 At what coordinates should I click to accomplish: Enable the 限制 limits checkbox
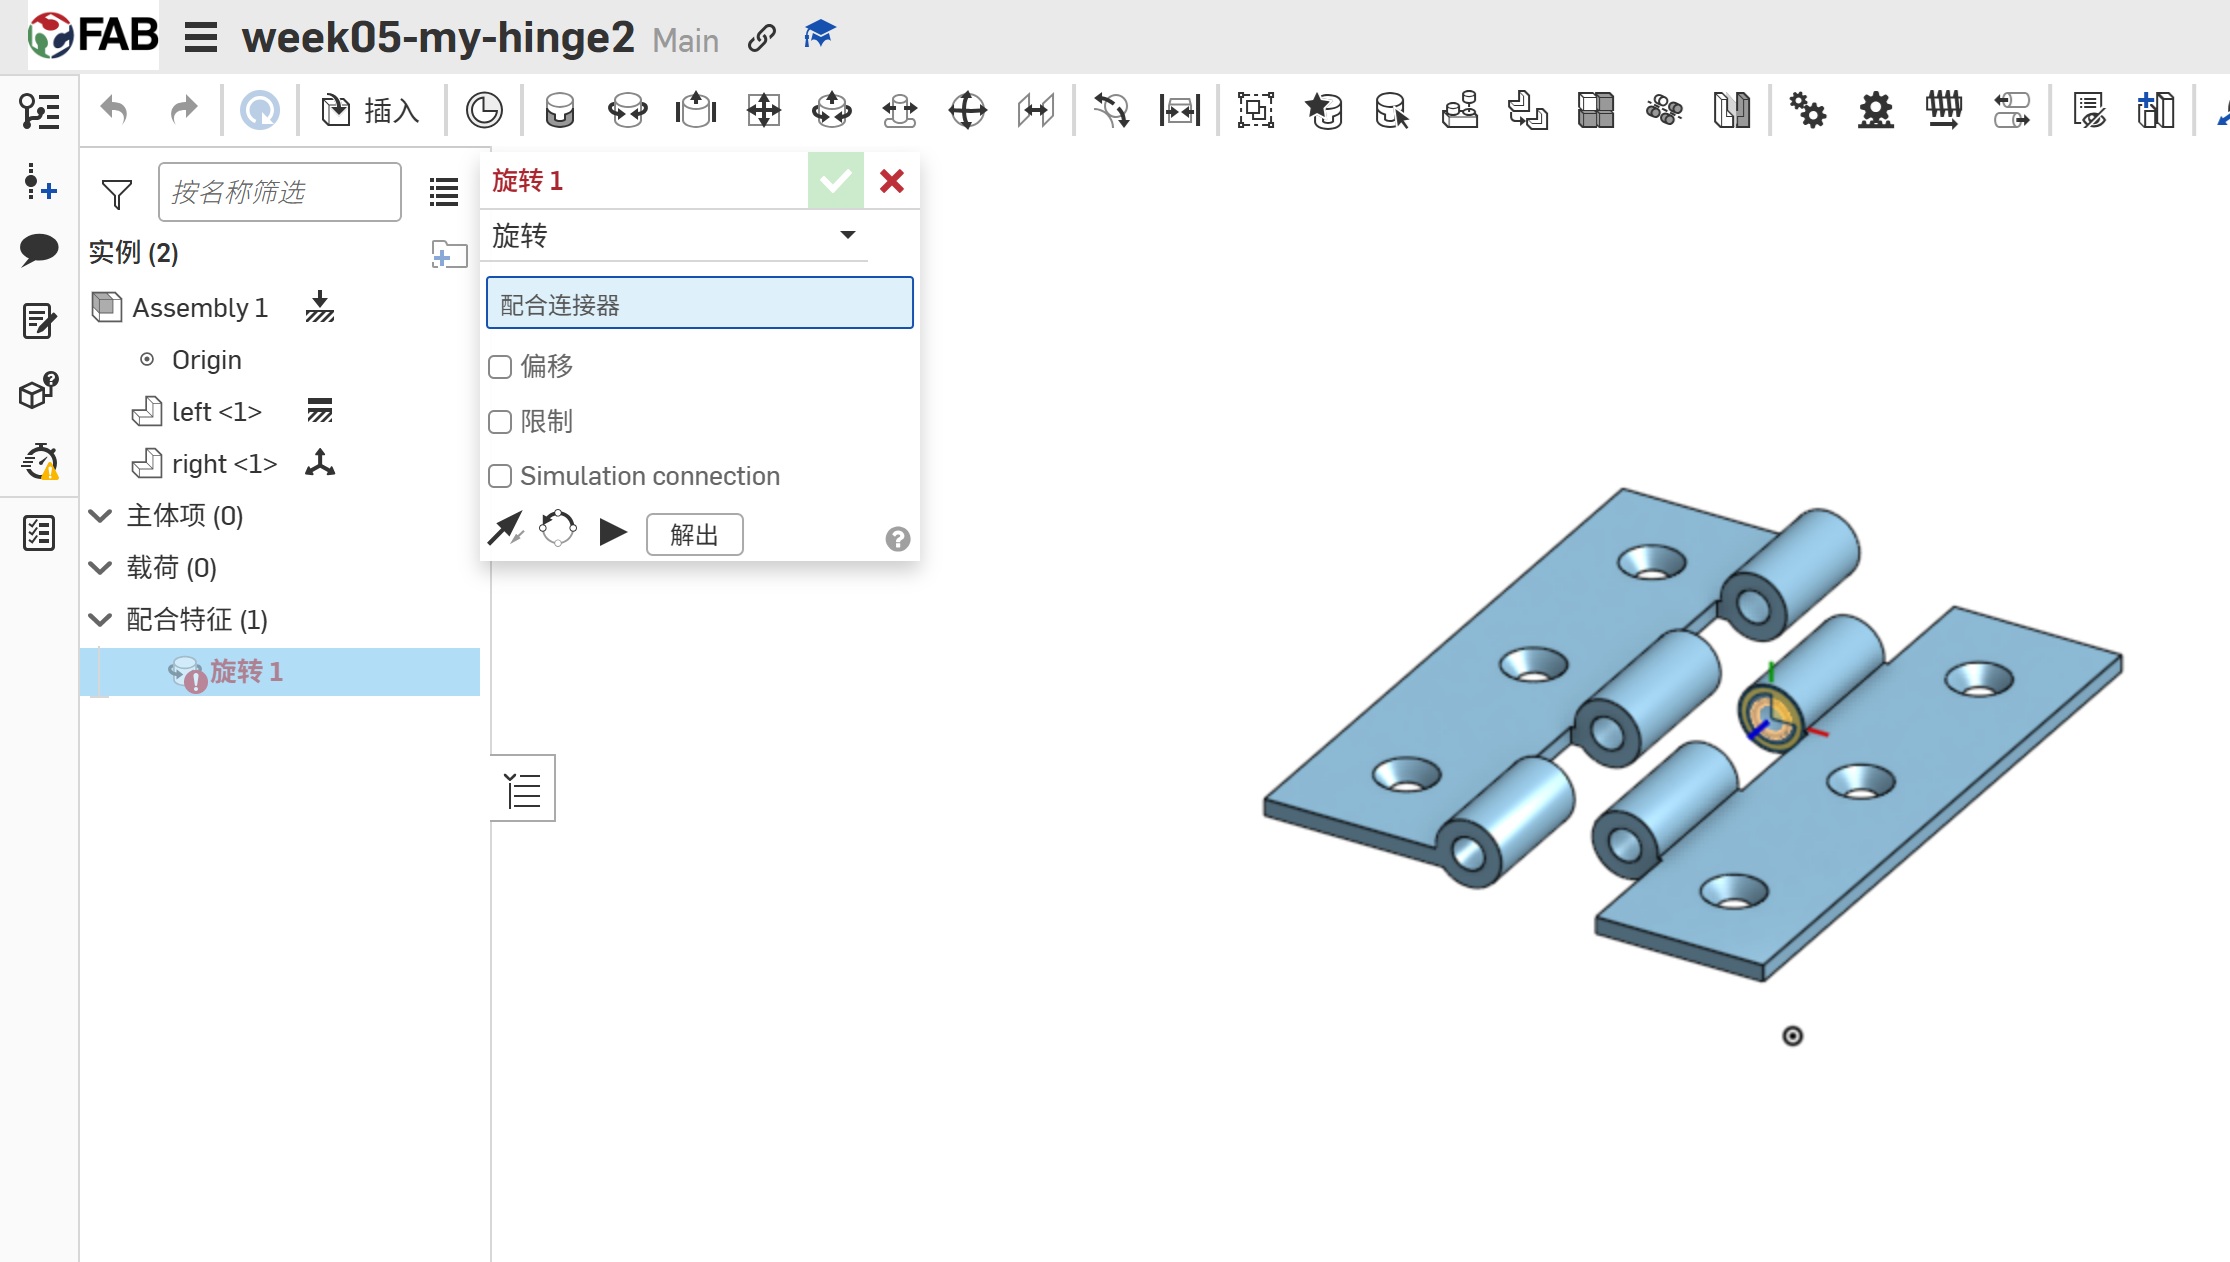coord(500,422)
